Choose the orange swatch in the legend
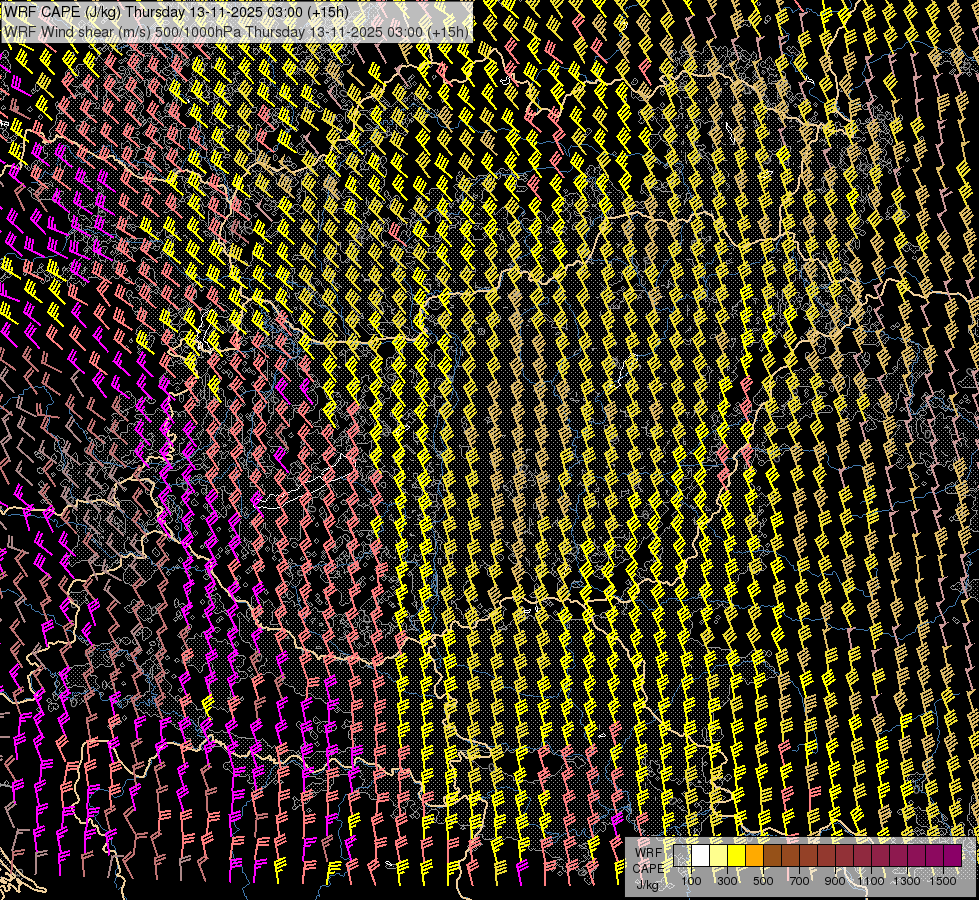The width and height of the screenshot is (979, 900). click(754, 855)
